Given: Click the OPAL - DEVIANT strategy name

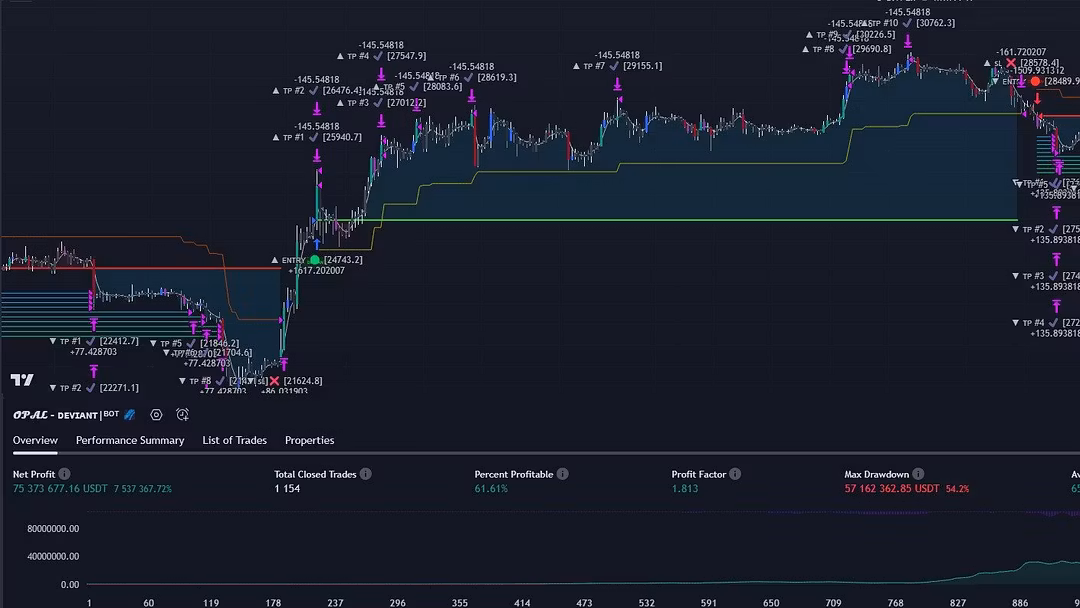Looking at the screenshot, I should tap(55, 415).
